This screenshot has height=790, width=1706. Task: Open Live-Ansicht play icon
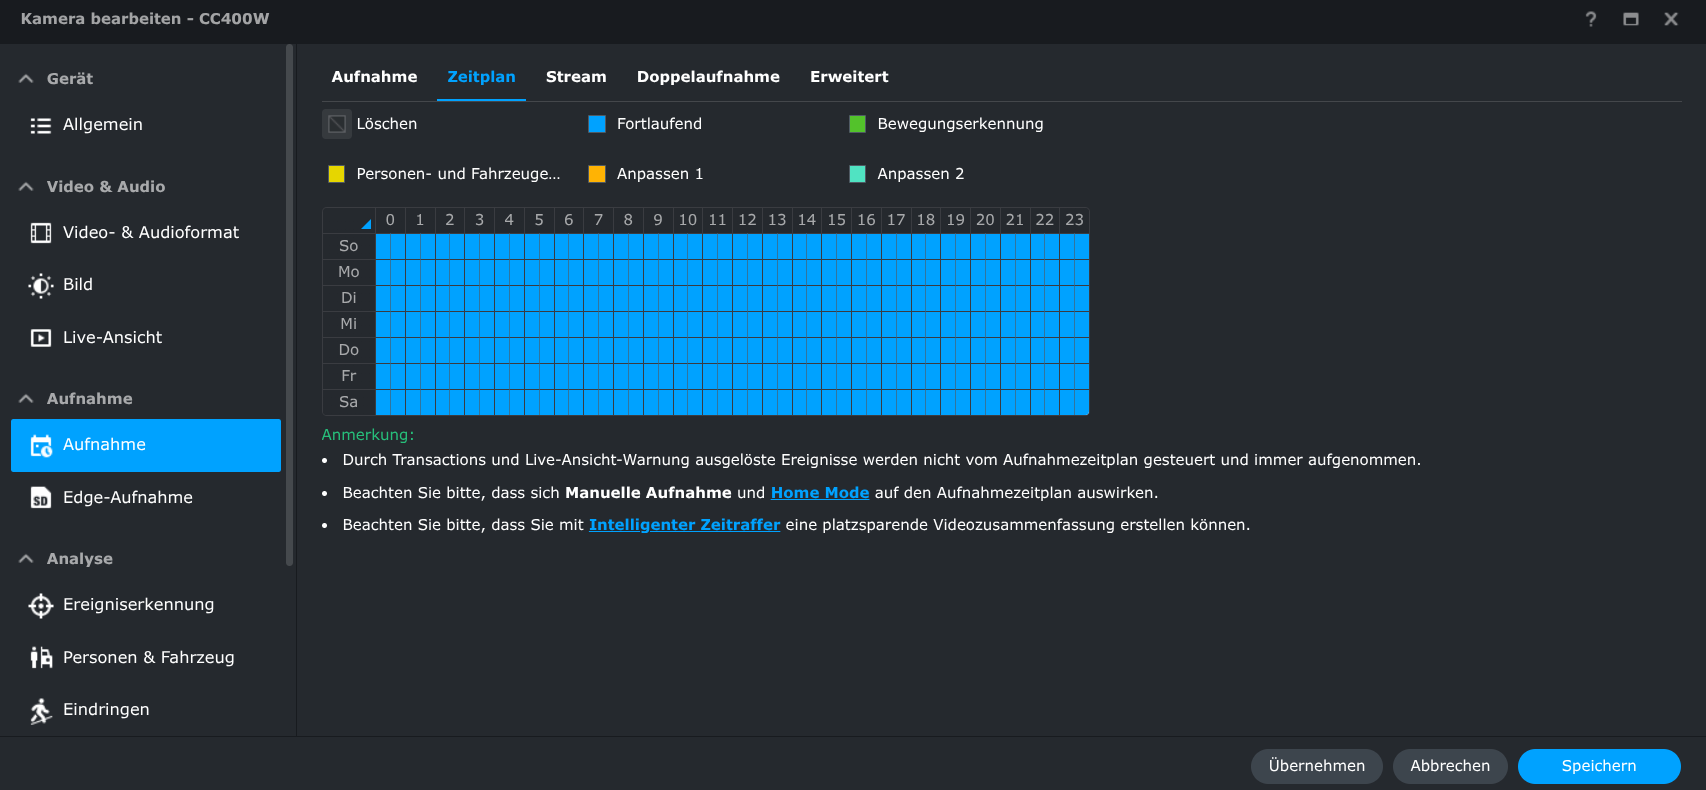tap(40, 338)
